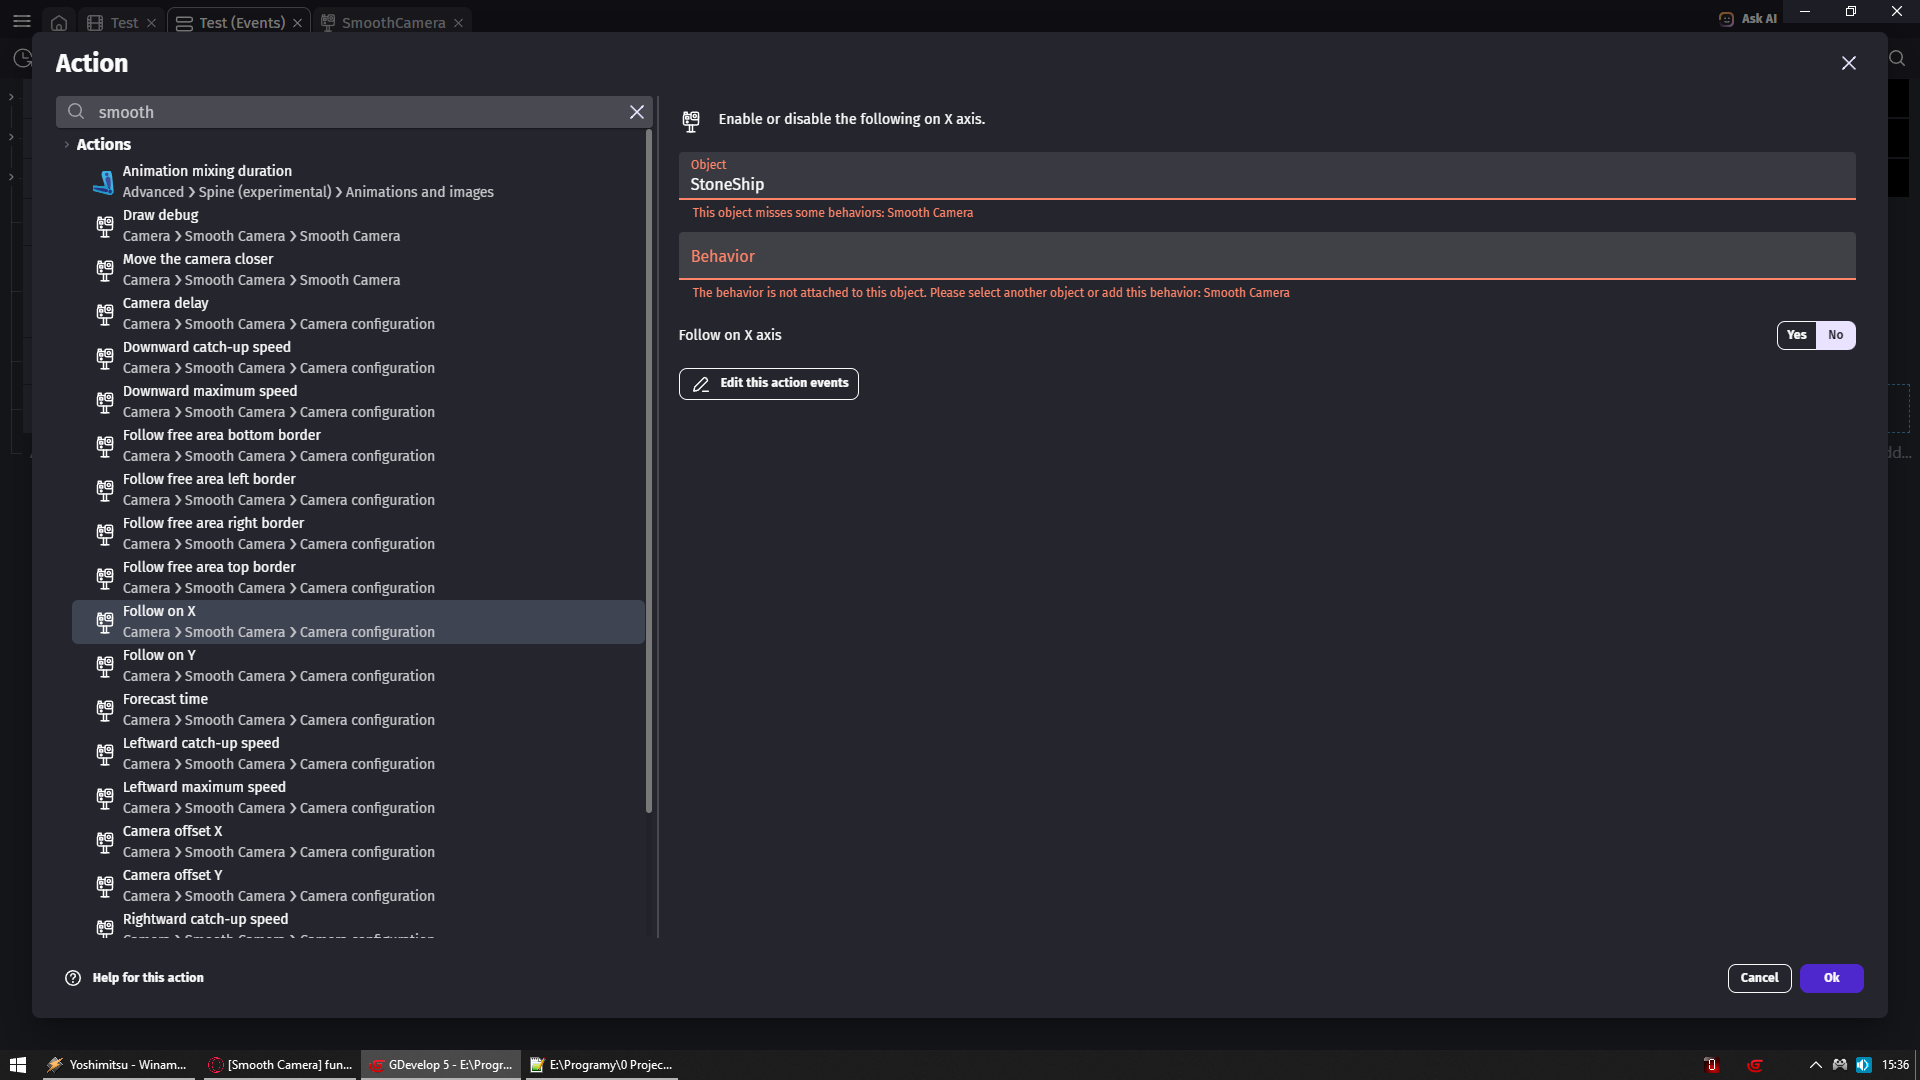Click the action list scrollbar
Viewport: 1920px width, 1080px height.
coord(649,470)
